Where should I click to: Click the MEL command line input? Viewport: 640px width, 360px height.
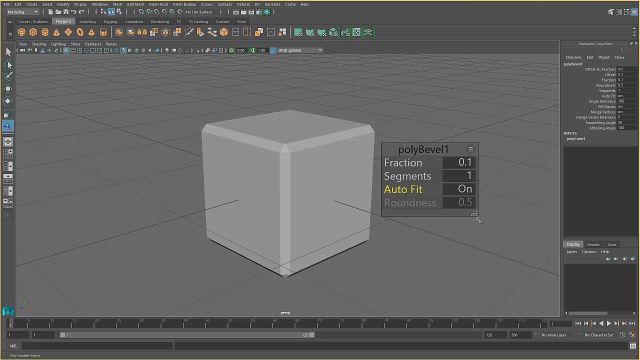[x=97, y=346]
